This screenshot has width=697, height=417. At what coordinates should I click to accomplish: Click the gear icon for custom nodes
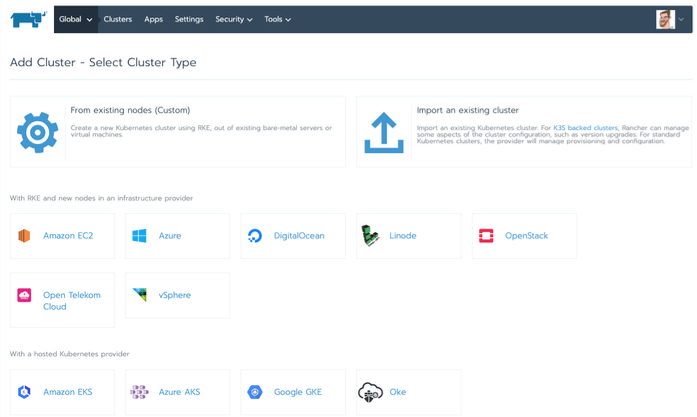[x=38, y=132]
